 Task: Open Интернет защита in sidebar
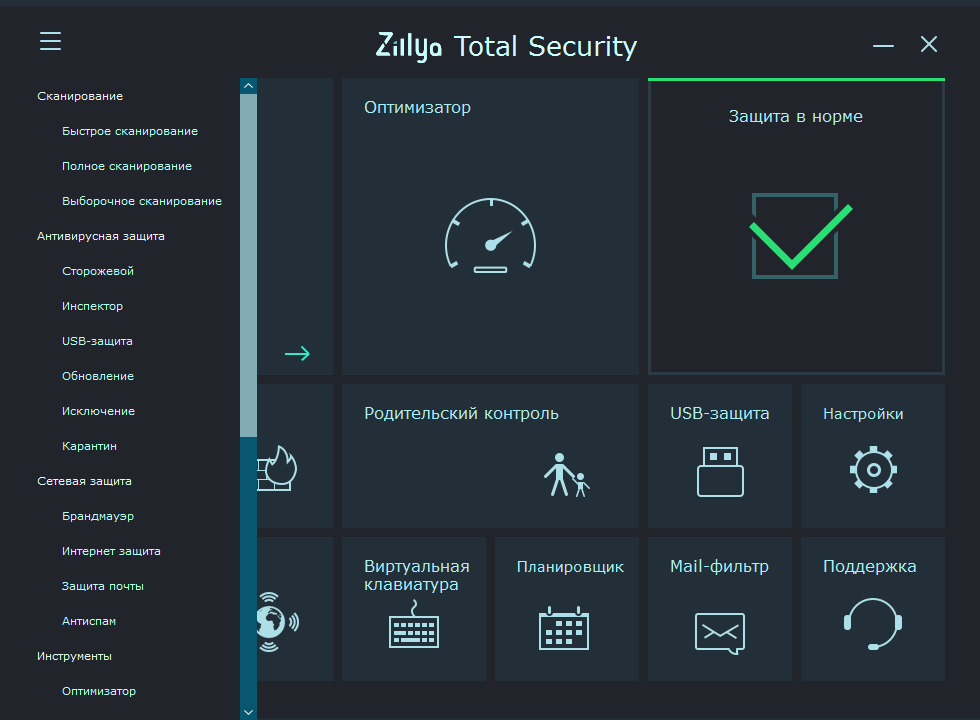pos(111,551)
